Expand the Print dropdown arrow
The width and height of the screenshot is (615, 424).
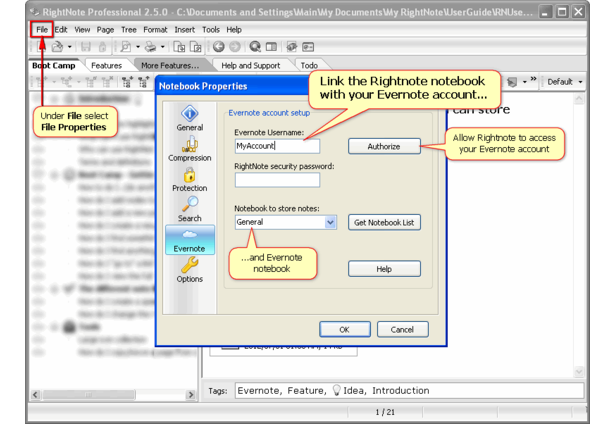coord(162,47)
